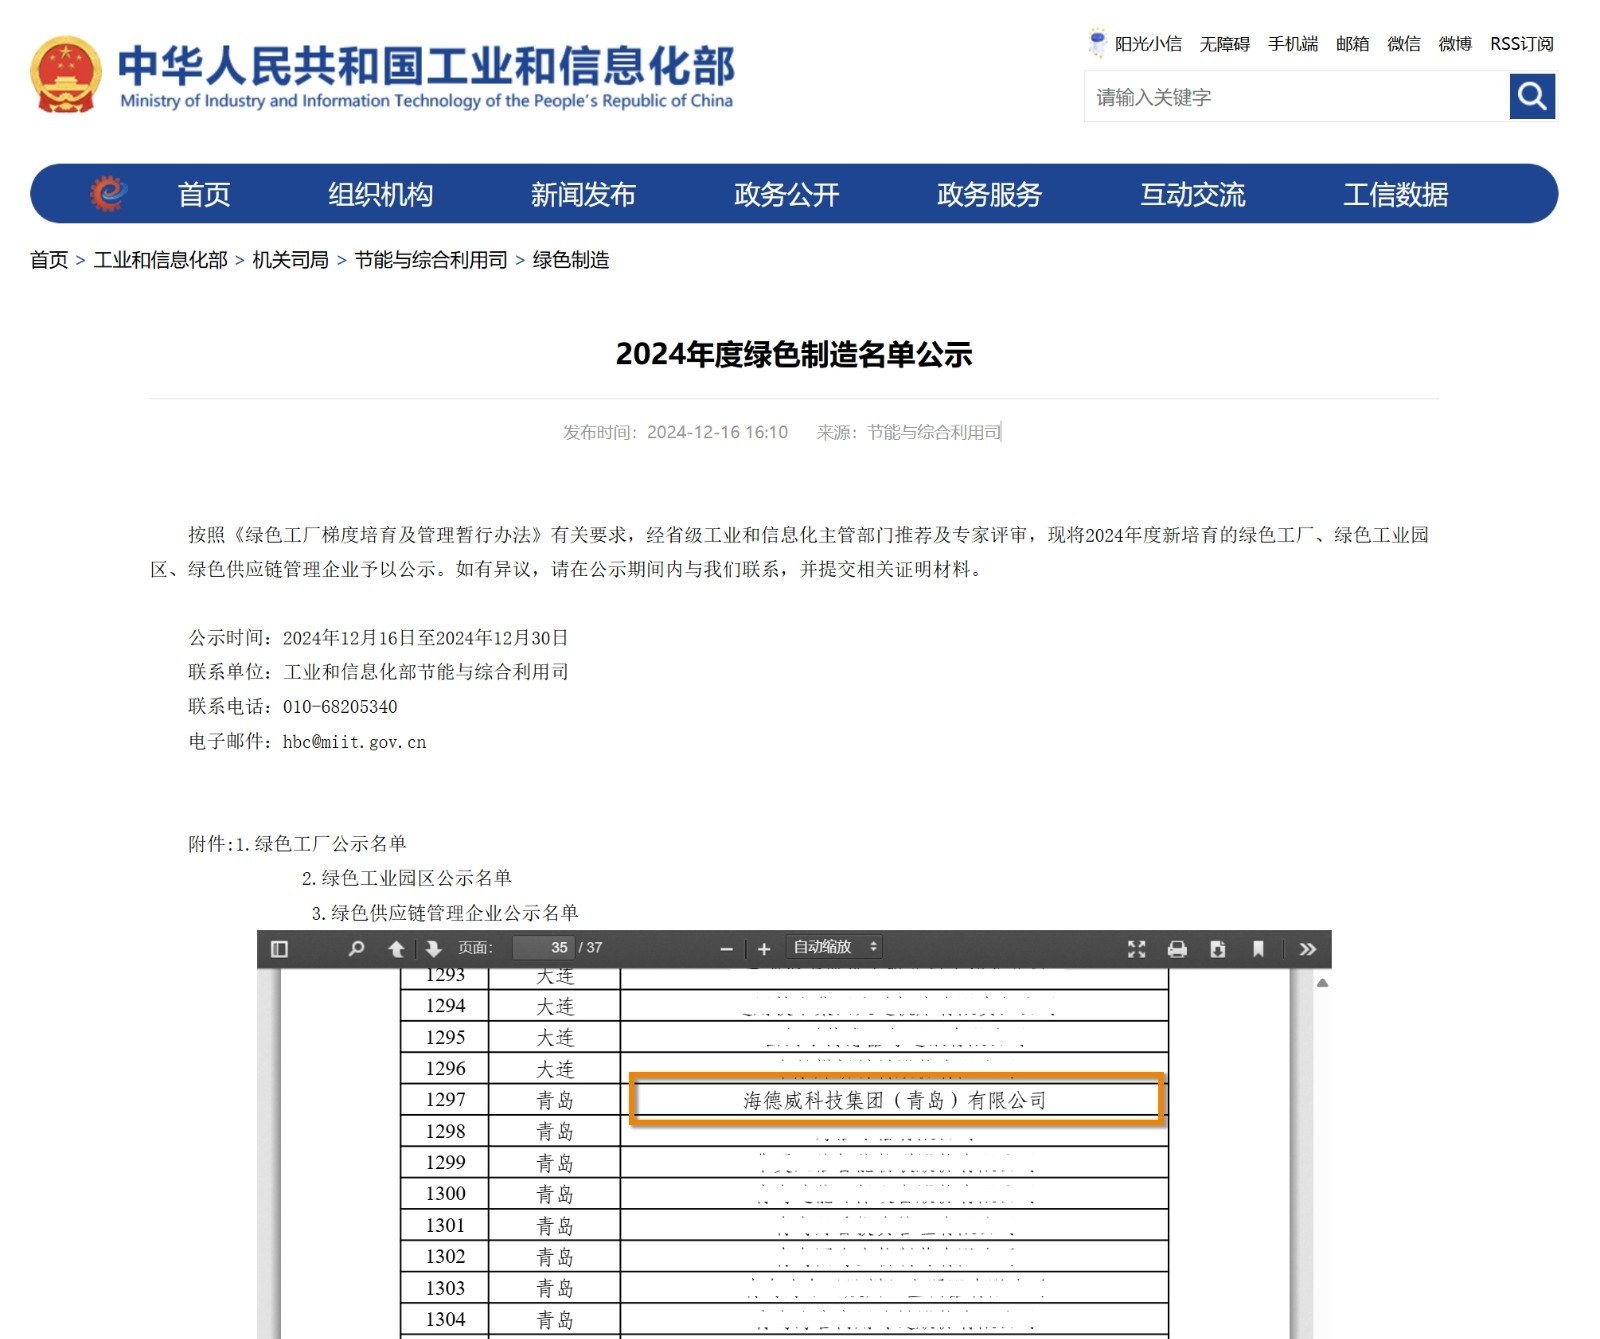
Task: Open the 政务服务 menu item
Action: coord(990,195)
